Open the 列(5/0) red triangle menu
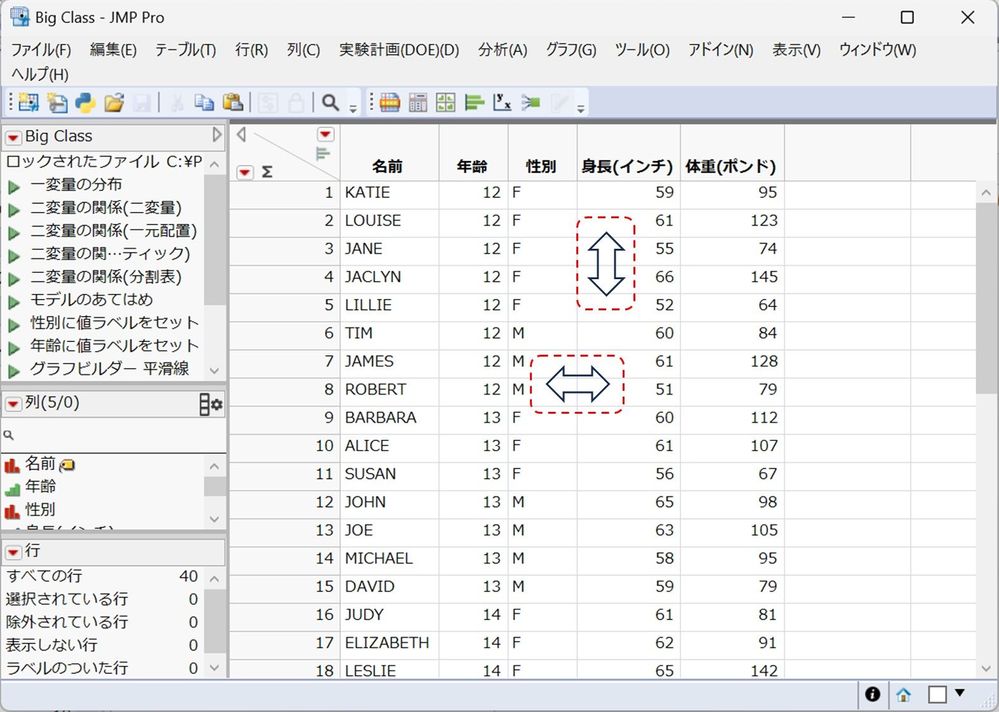Viewport: 999px width, 712px height. [13, 404]
